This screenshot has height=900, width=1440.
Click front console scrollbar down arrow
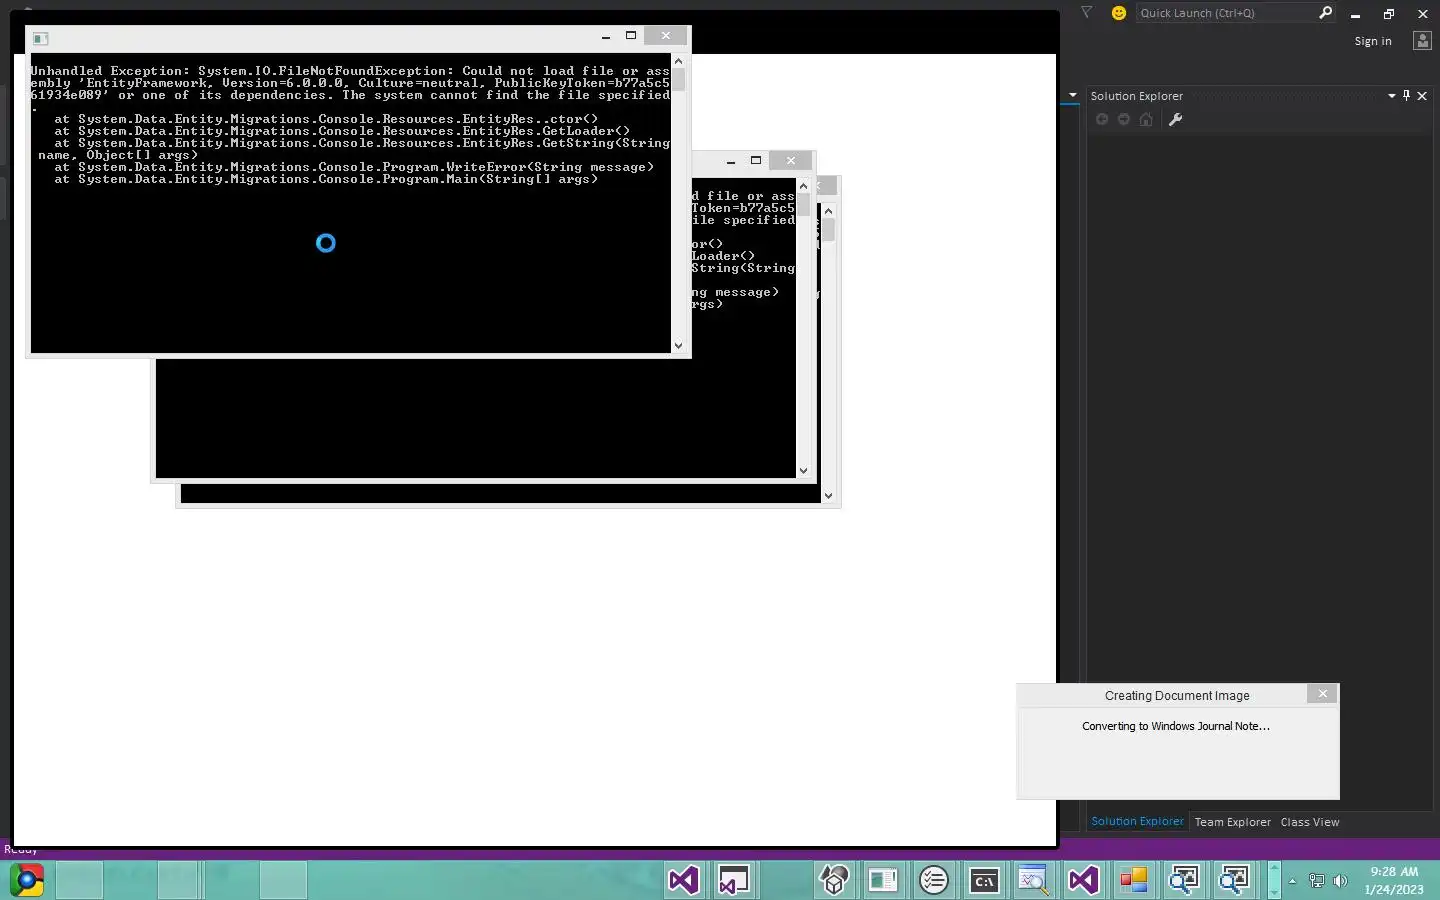point(678,346)
